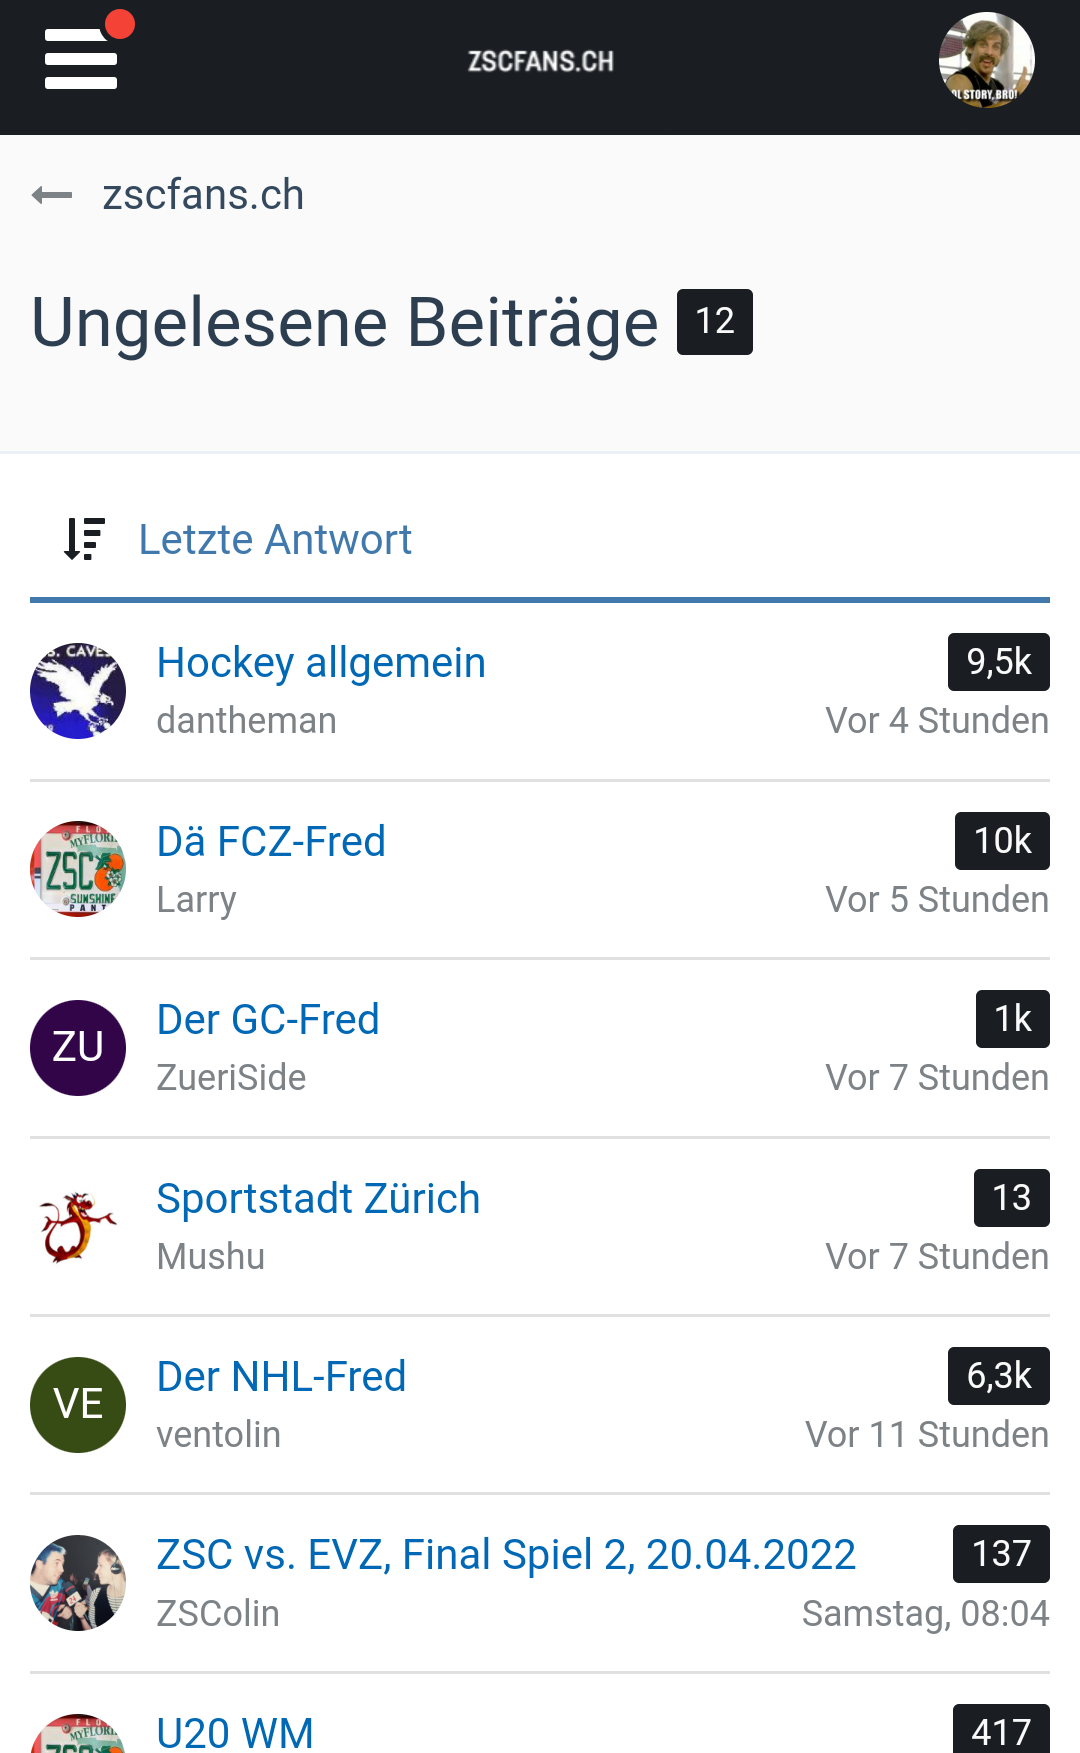Open the hamburger navigation menu
The height and width of the screenshot is (1753, 1080).
point(81,59)
